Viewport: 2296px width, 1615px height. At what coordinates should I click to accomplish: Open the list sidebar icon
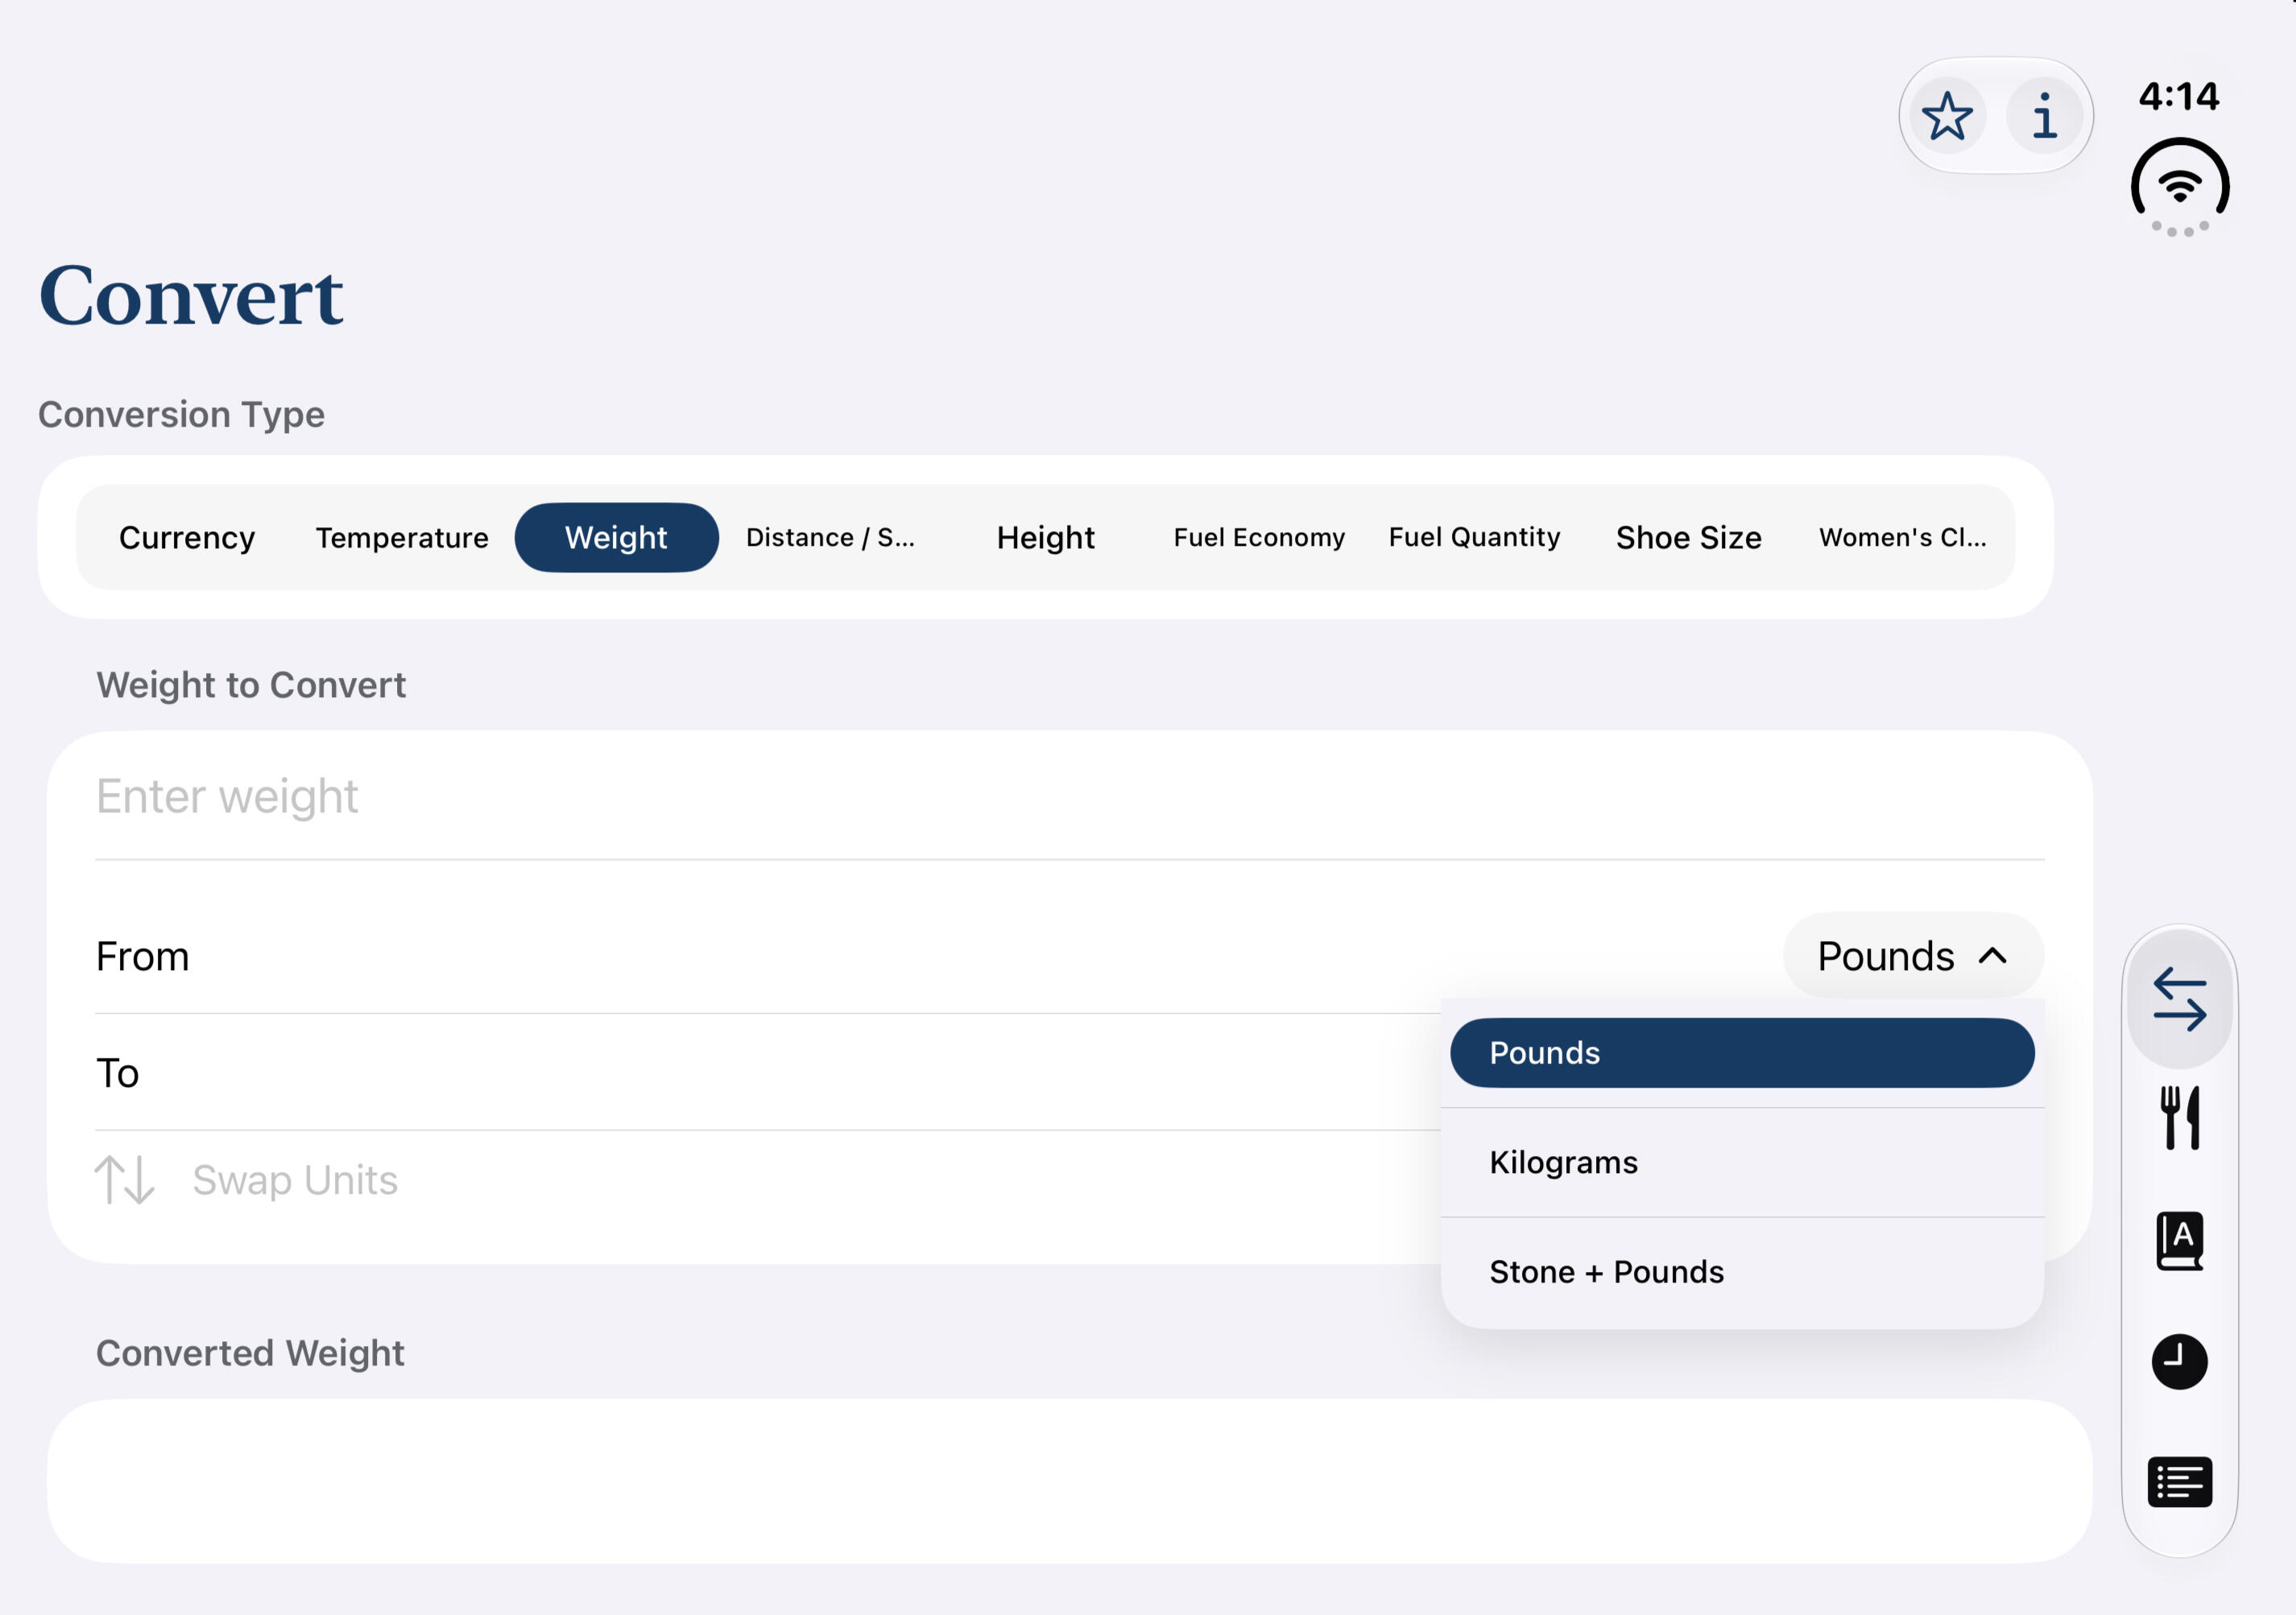tap(2179, 1481)
